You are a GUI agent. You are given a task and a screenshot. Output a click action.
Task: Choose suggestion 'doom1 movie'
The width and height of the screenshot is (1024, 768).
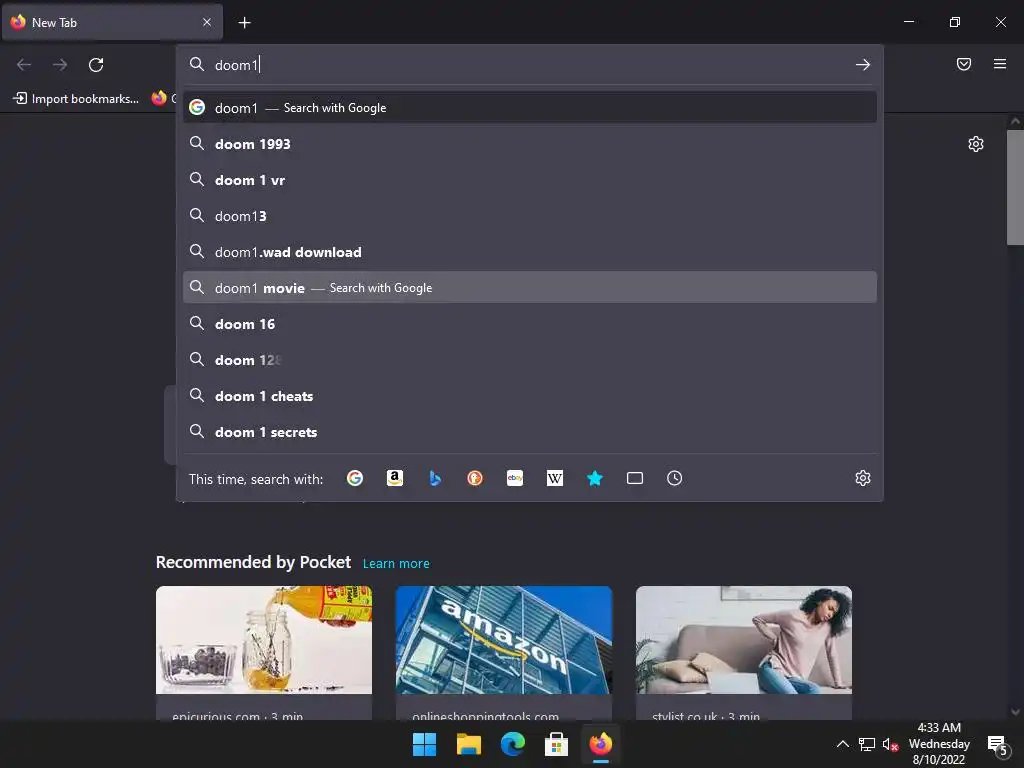530,287
